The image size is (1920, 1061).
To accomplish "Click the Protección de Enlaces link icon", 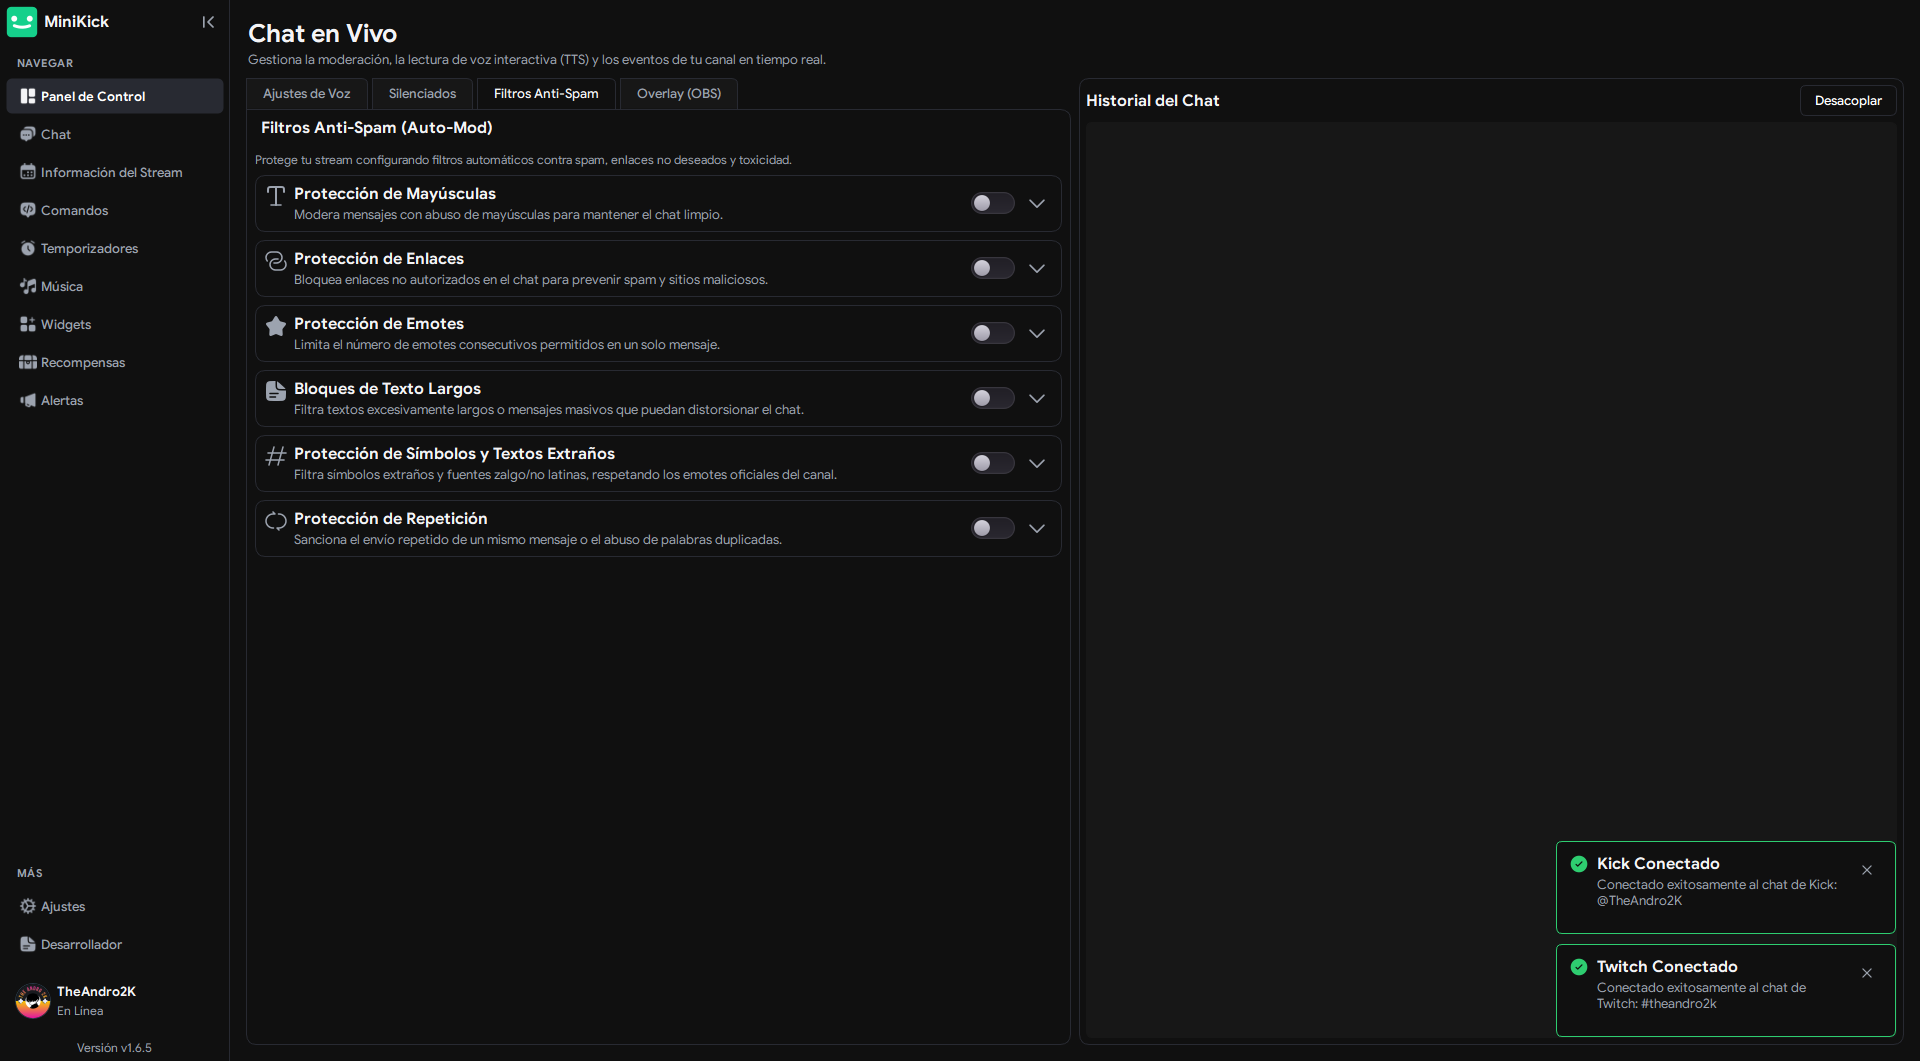I will tap(276, 261).
